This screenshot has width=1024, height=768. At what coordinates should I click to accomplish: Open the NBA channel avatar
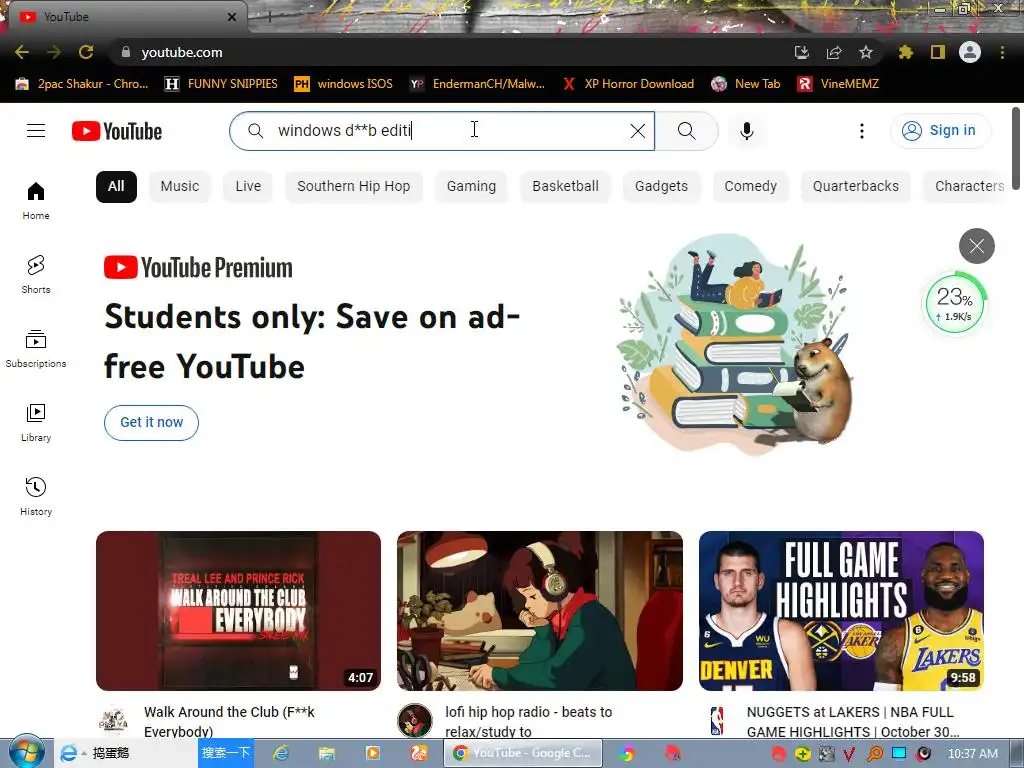click(716, 721)
